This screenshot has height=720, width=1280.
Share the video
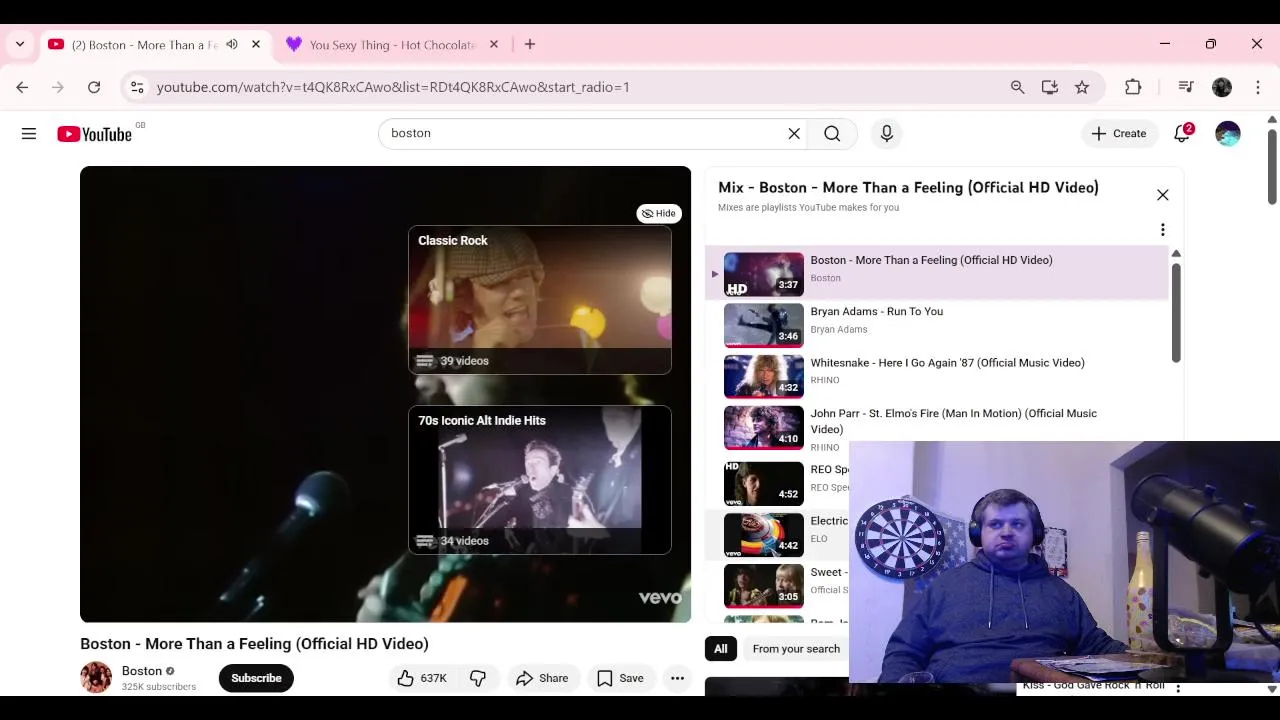pyautogui.click(x=542, y=678)
